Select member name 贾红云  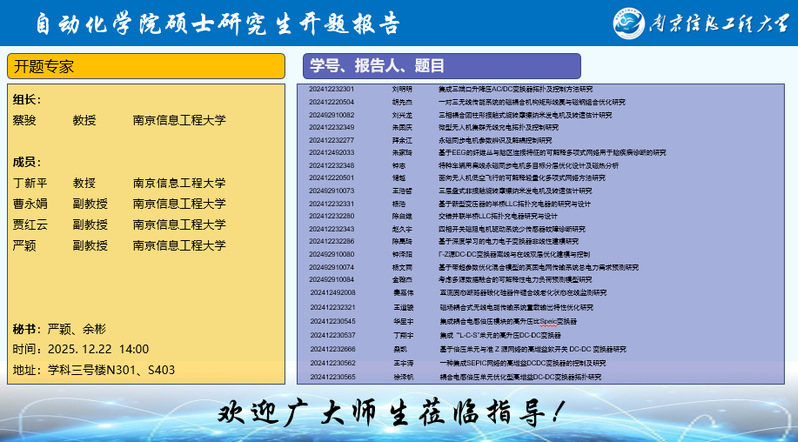(x=30, y=224)
